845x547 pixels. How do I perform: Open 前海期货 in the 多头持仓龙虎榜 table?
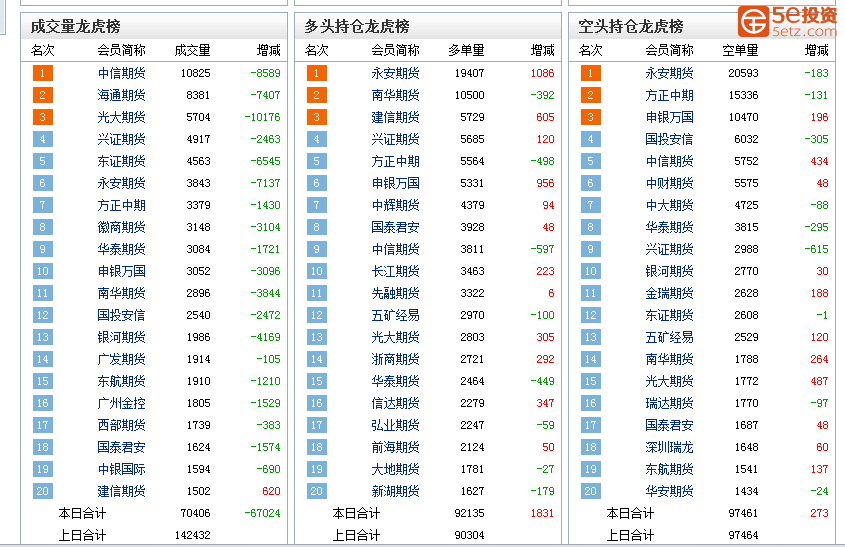395,447
